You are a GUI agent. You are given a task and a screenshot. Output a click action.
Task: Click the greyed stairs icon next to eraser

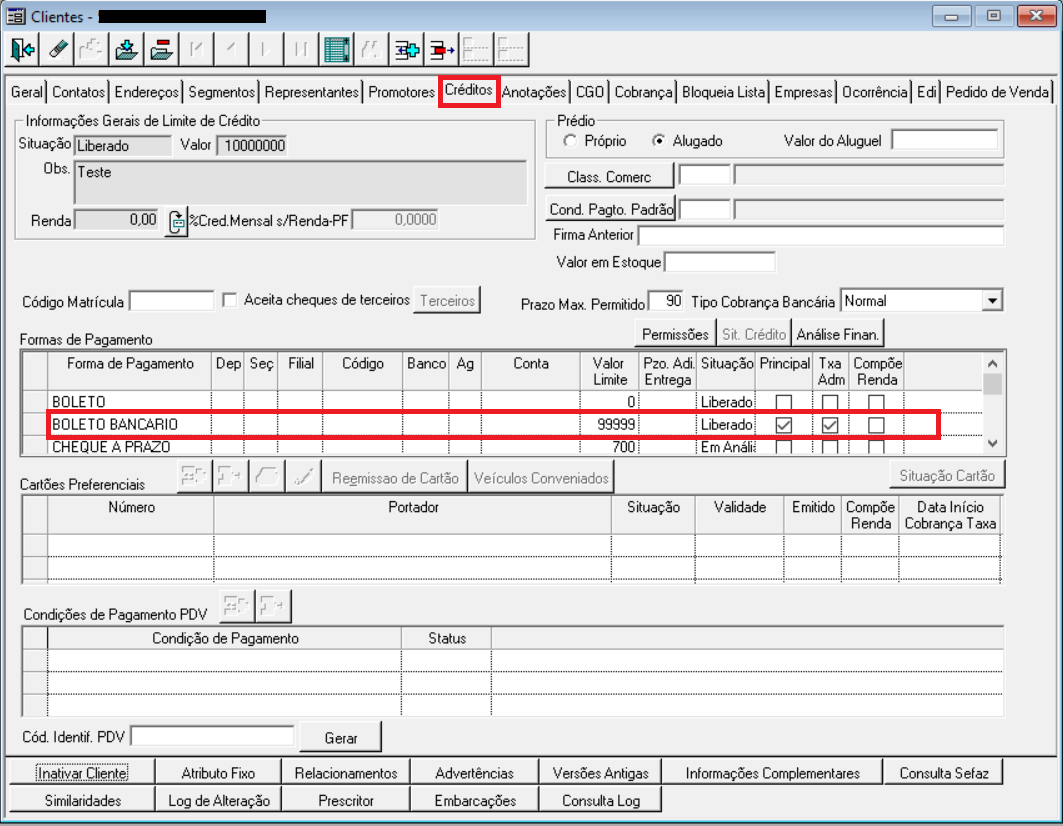click(x=92, y=50)
